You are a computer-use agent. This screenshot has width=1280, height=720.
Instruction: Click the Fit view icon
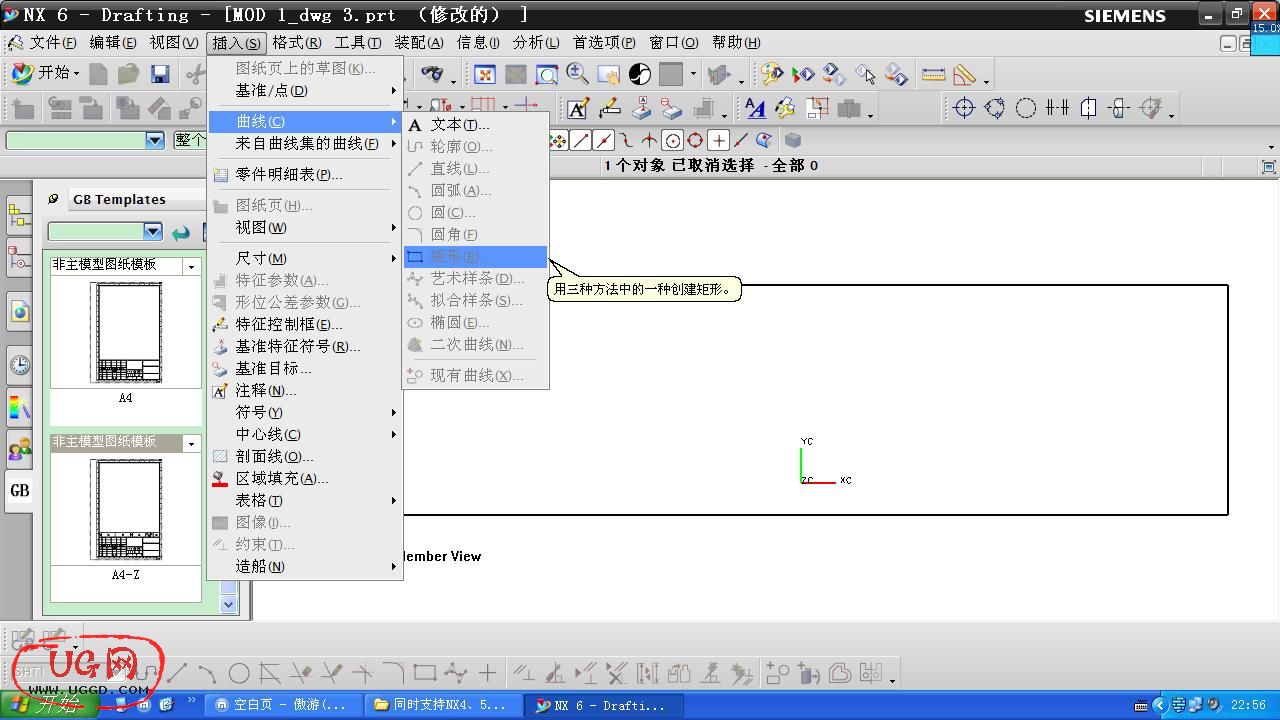(485, 74)
